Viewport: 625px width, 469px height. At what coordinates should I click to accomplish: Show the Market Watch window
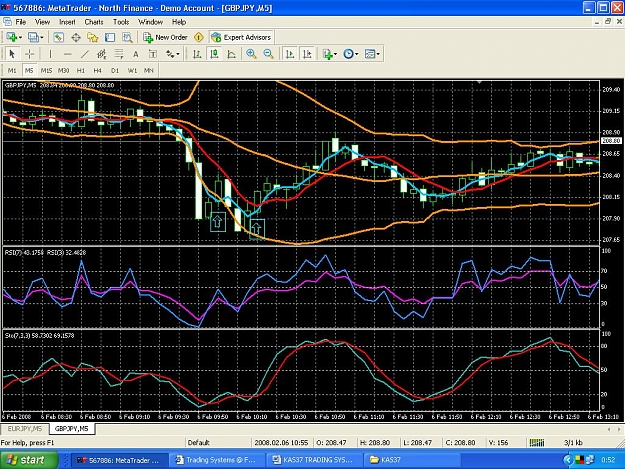click(58, 37)
